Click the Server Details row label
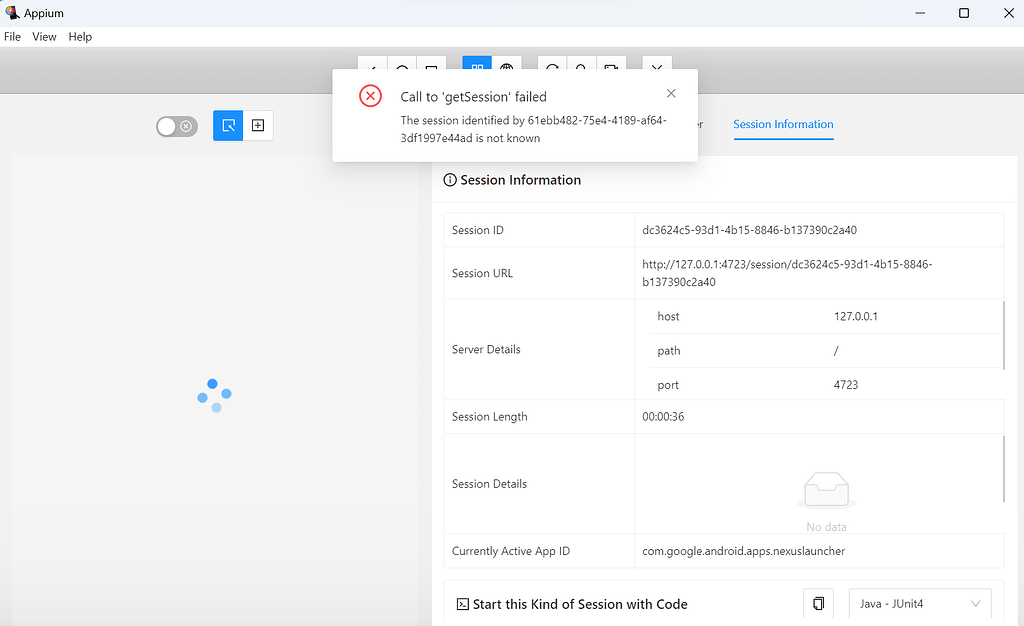Viewport: 1024px width, 626px height. (486, 349)
